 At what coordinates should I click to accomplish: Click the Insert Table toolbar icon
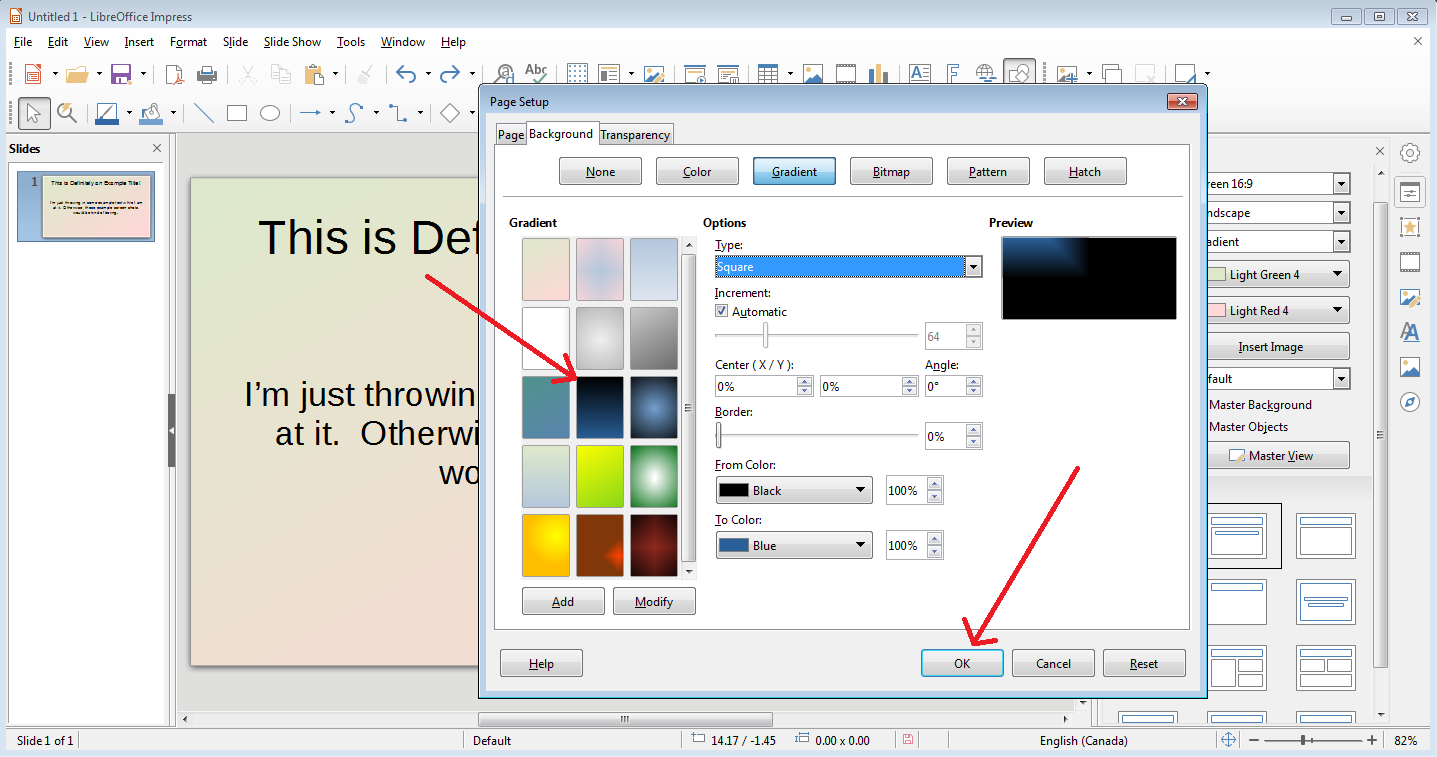768,74
